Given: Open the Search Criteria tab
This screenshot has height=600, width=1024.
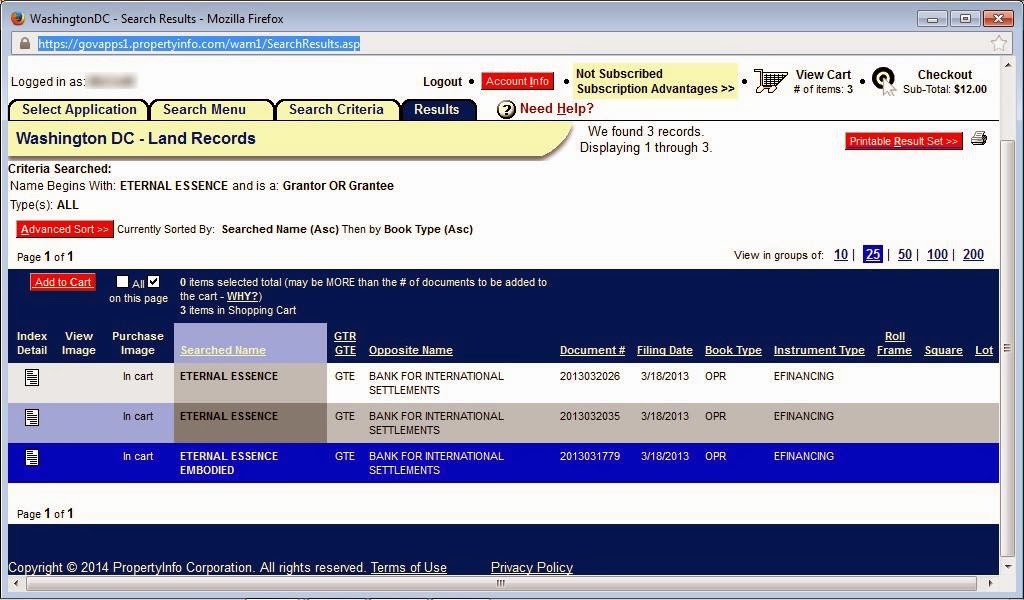Looking at the screenshot, I should [336, 110].
